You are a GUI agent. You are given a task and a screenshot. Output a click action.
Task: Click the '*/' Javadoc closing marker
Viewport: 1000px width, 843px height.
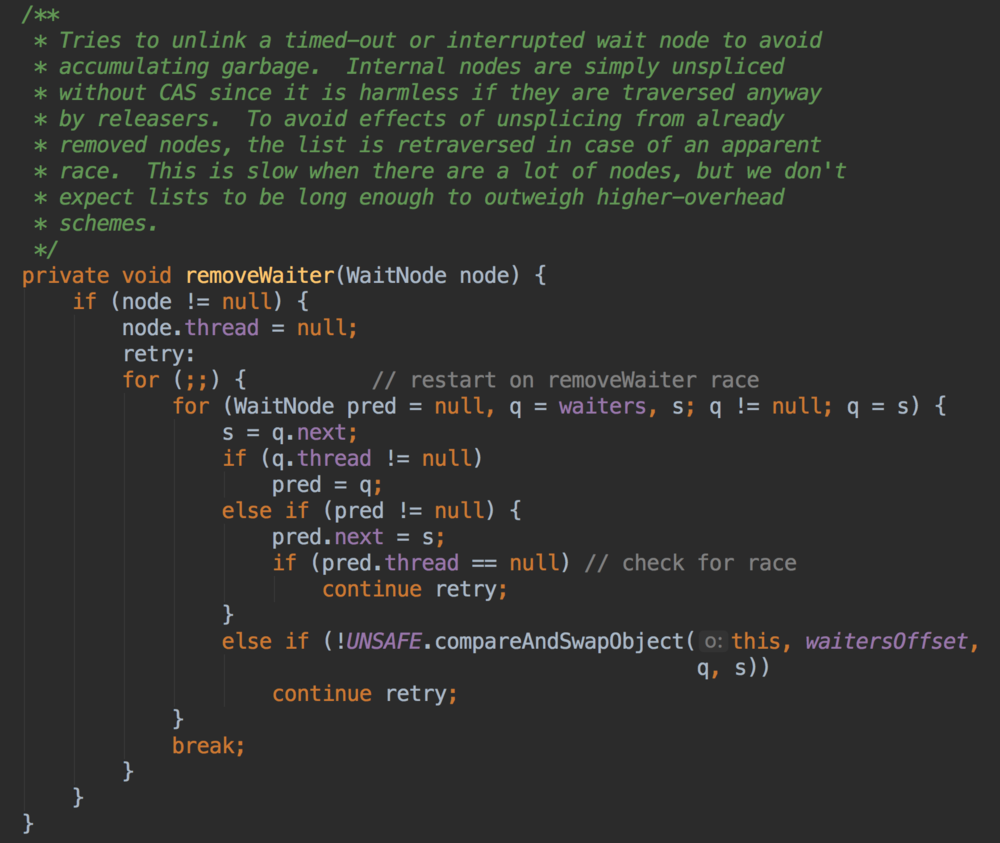[x=47, y=249]
